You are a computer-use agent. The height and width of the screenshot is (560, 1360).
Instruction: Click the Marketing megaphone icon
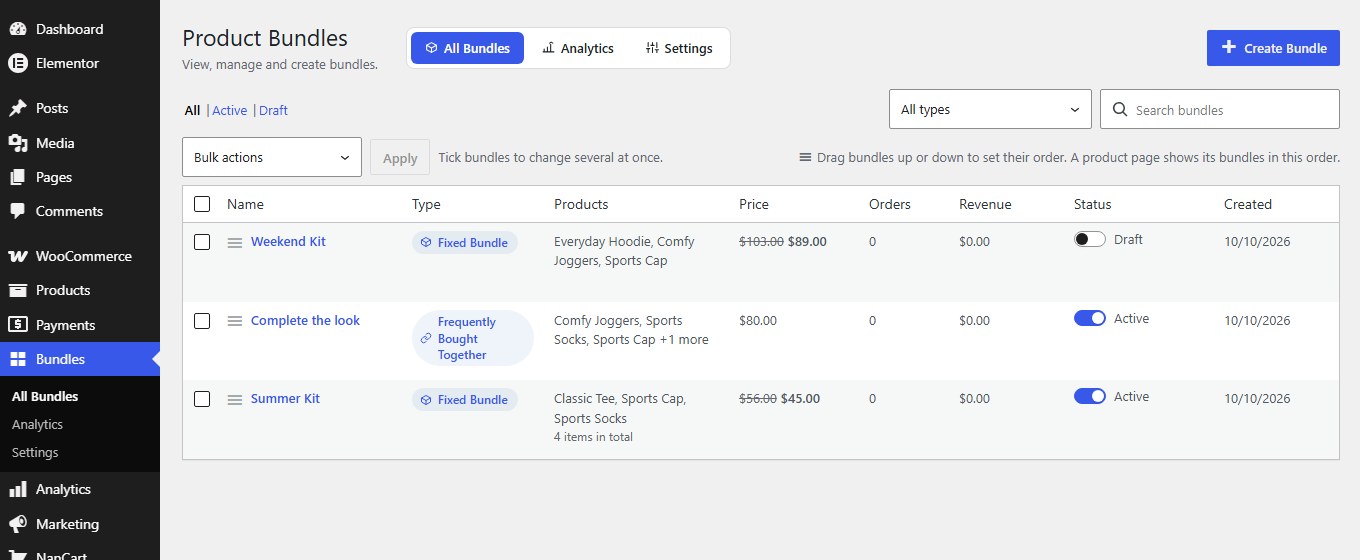coord(18,524)
